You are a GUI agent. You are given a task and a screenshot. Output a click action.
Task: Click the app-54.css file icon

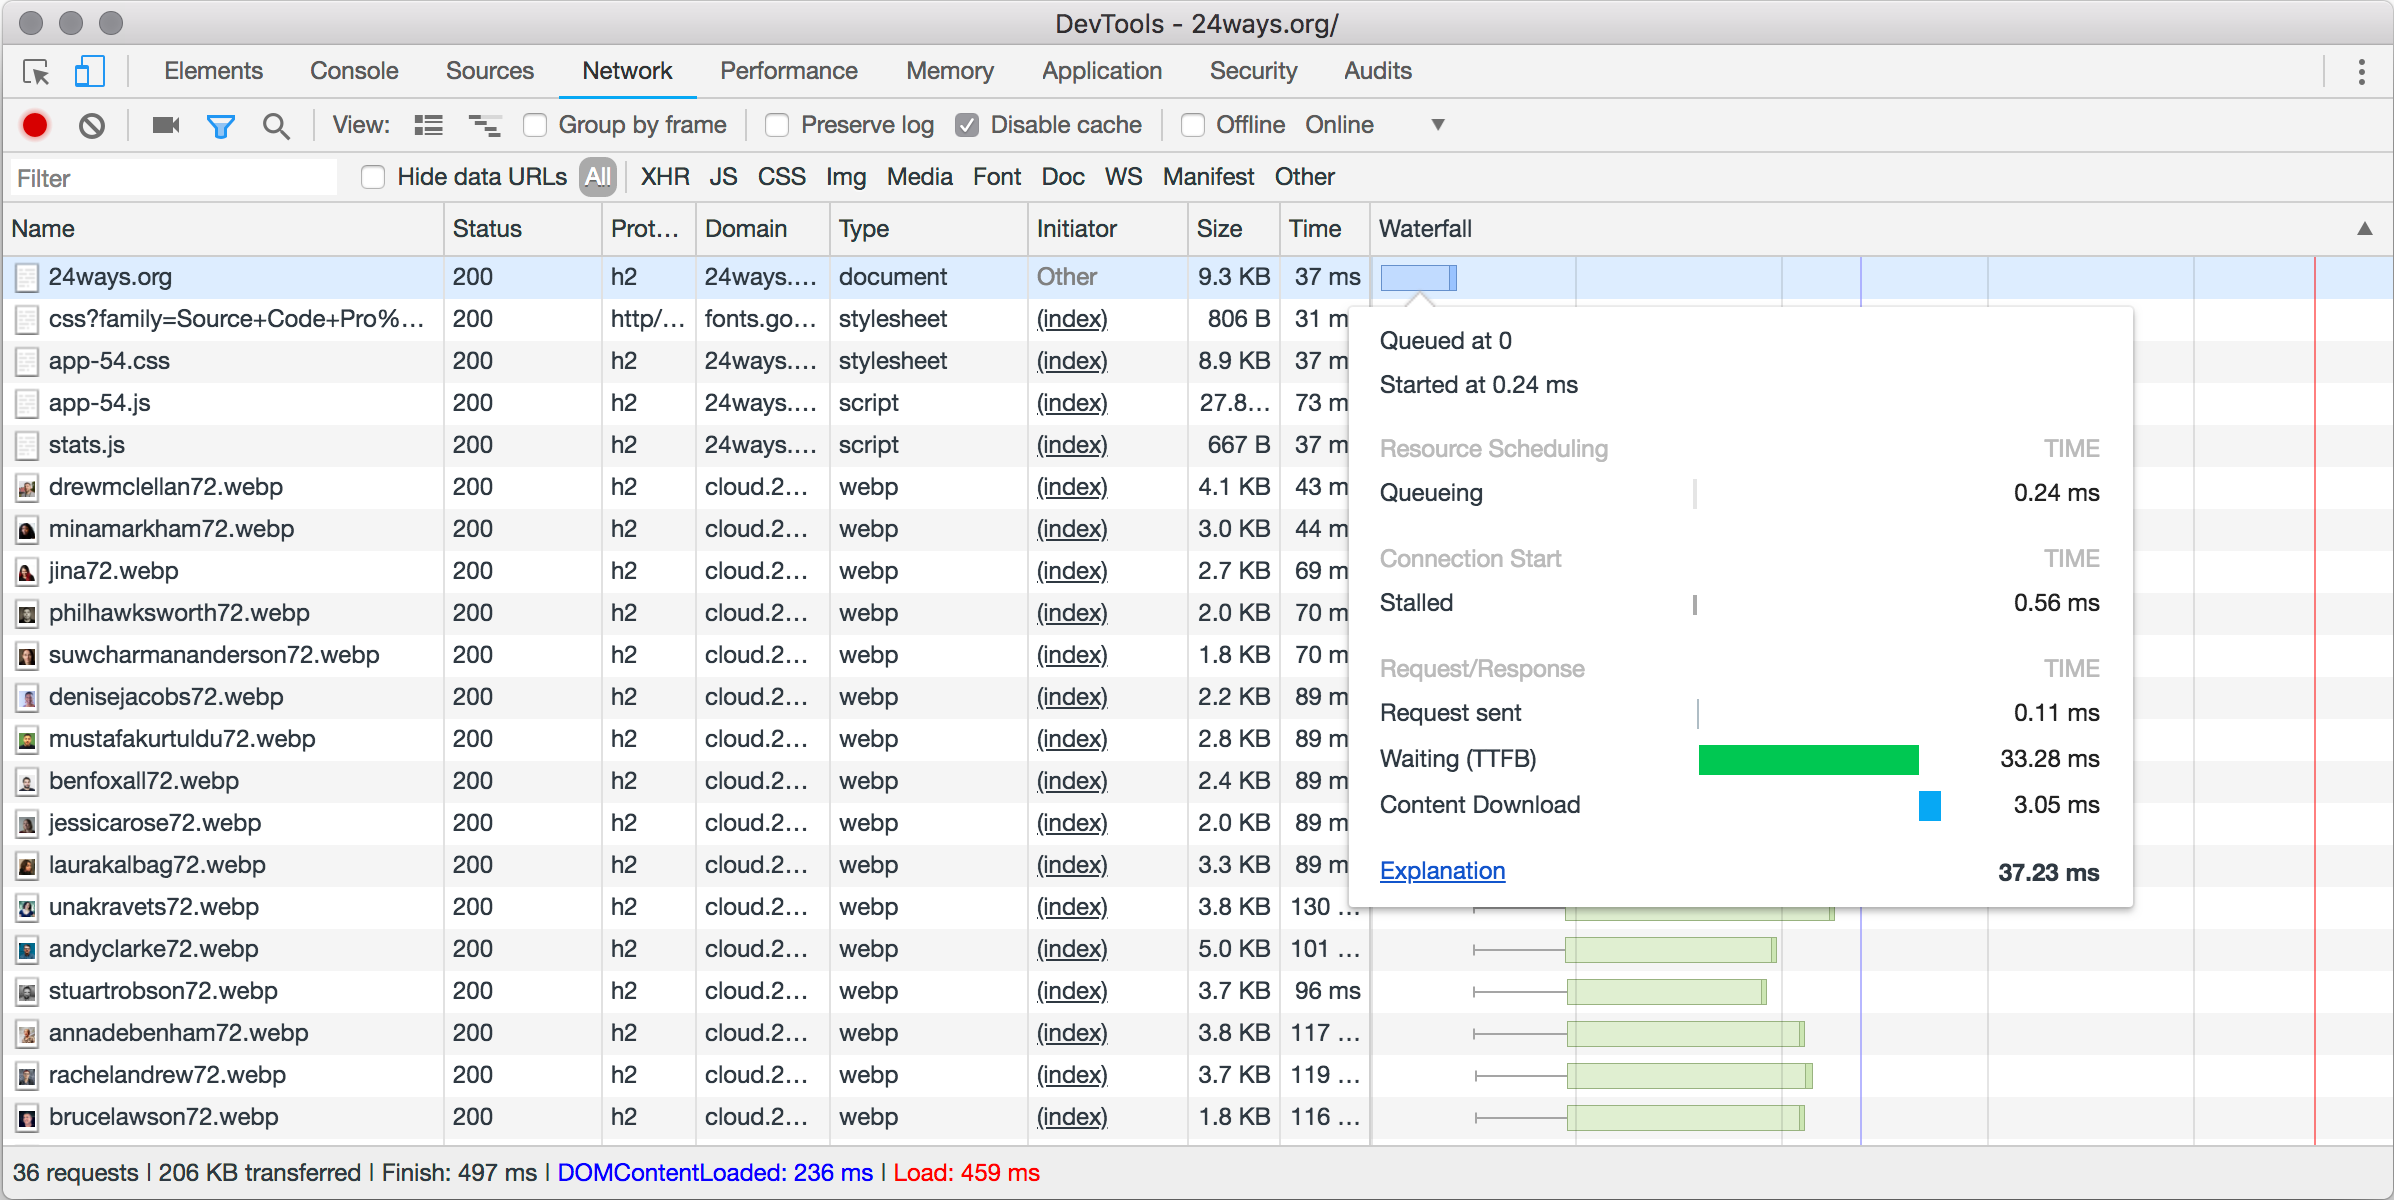[27, 361]
